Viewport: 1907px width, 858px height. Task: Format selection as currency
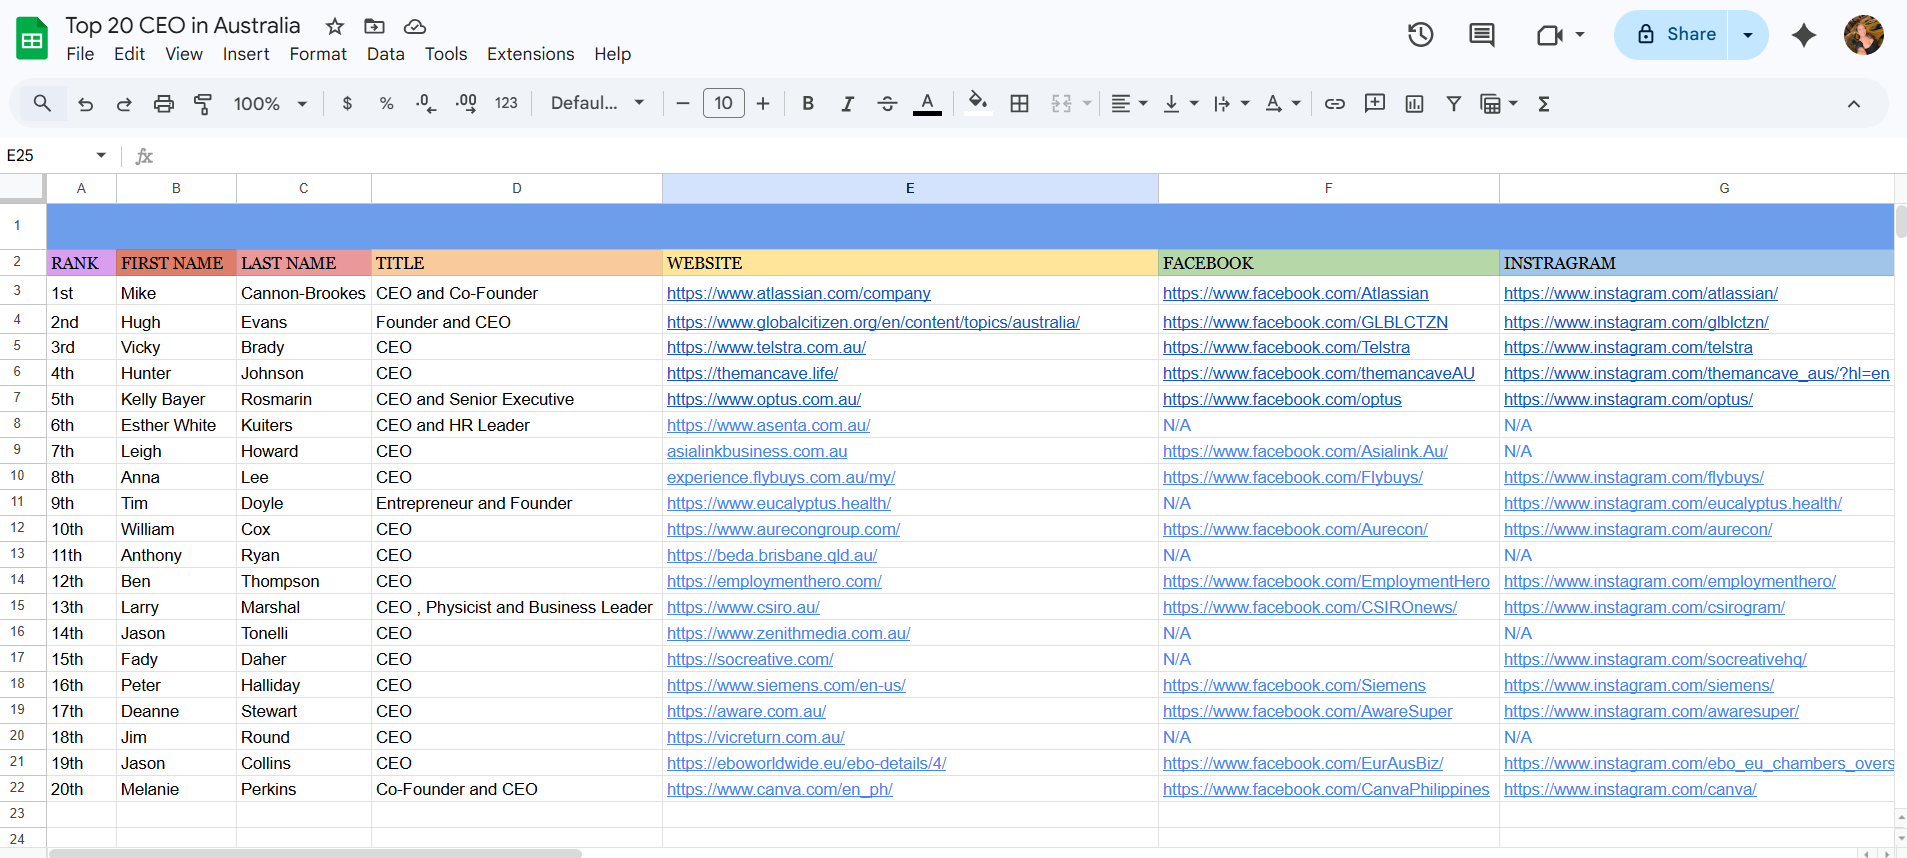pyautogui.click(x=347, y=103)
